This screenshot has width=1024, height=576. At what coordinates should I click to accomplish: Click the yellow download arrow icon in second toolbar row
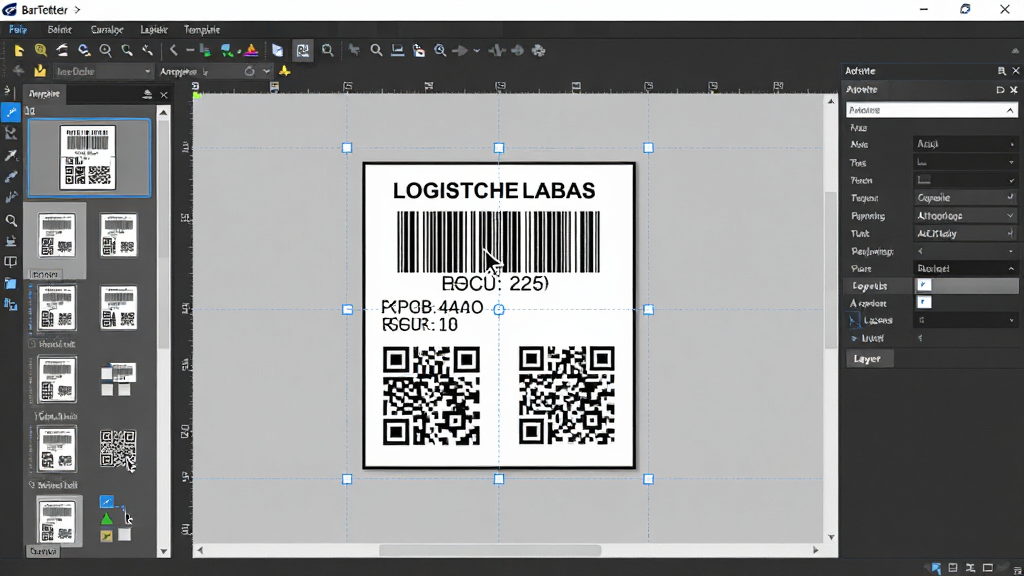[x=40, y=71]
